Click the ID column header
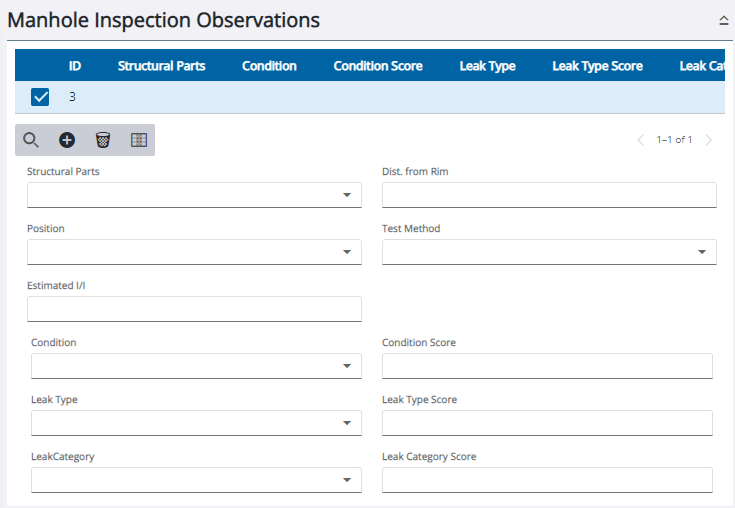 [x=75, y=66]
